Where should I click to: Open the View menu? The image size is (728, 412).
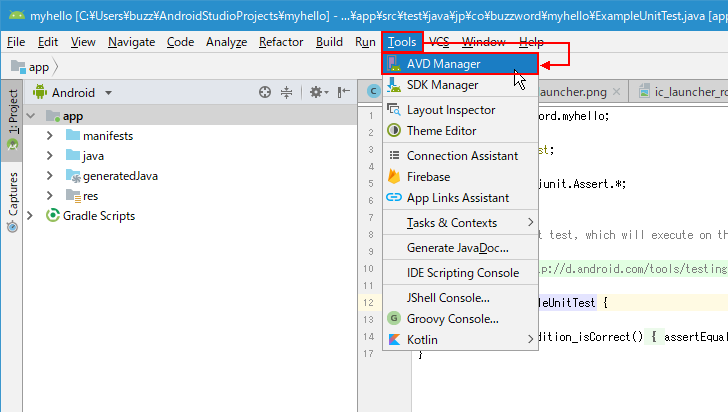click(83, 42)
